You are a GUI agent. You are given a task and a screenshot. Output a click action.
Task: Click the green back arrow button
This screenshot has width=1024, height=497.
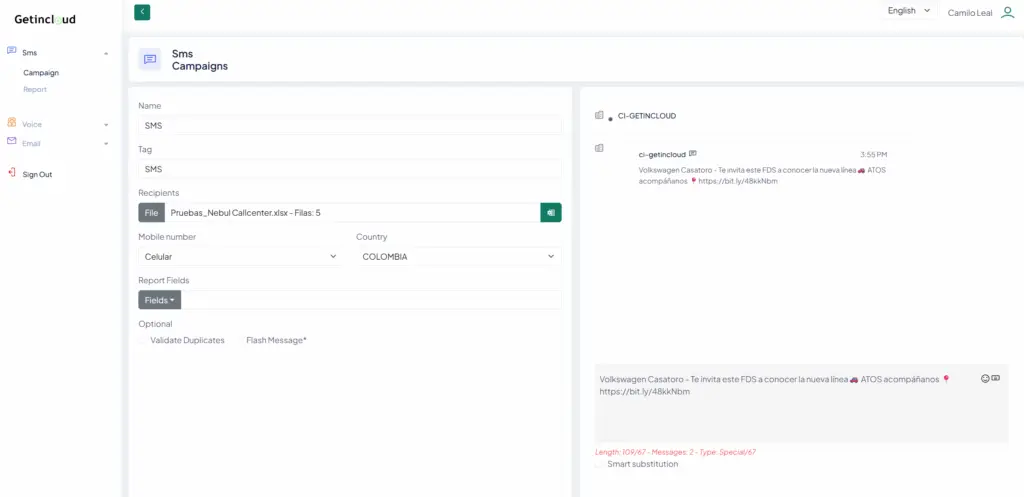tap(142, 12)
